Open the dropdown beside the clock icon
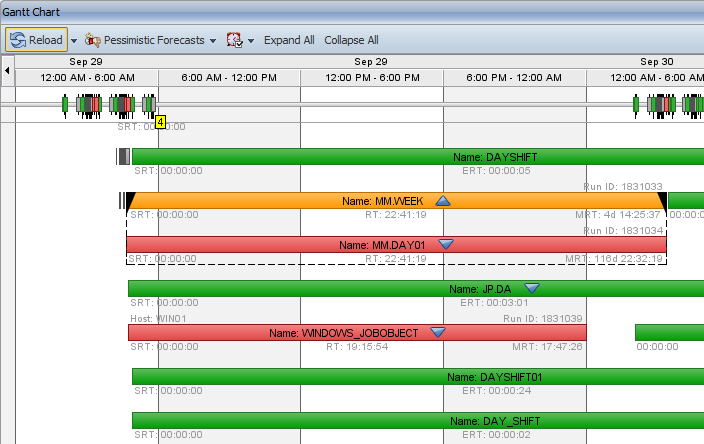Screen dimensions: 704x444 (251, 41)
